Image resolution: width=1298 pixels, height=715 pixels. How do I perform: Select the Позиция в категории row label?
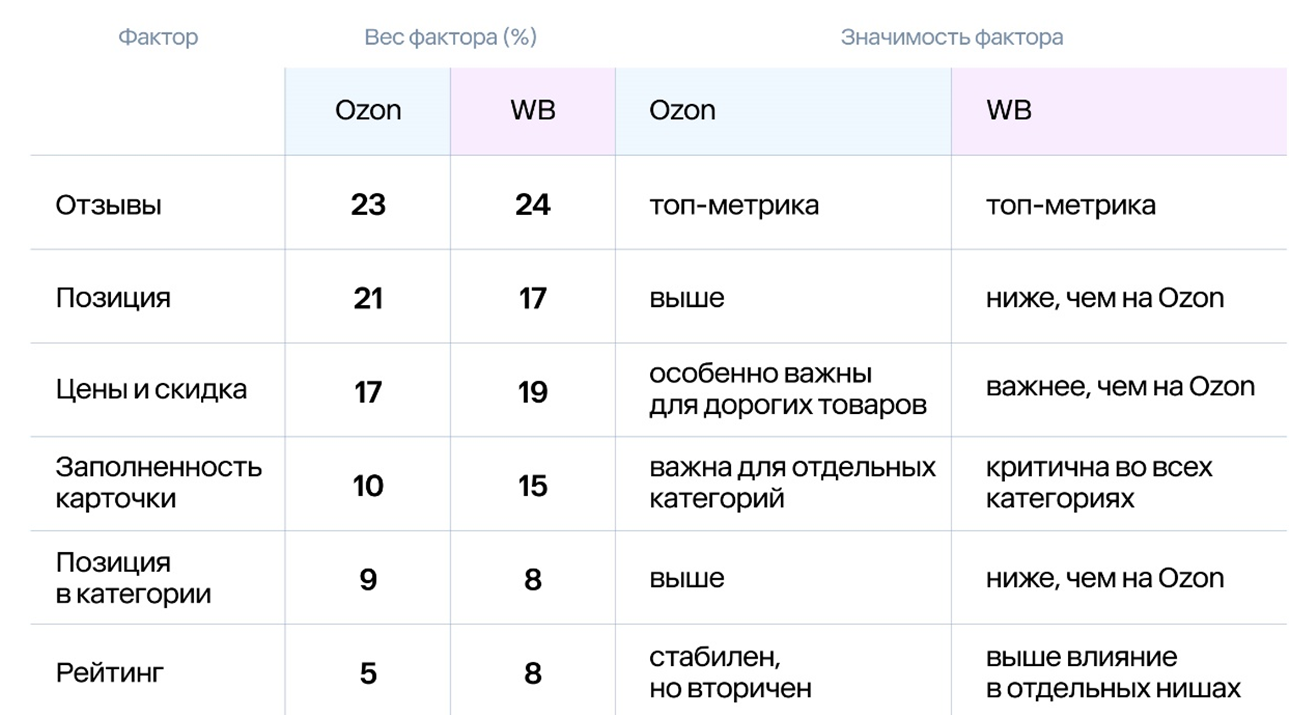(x=133, y=577)
